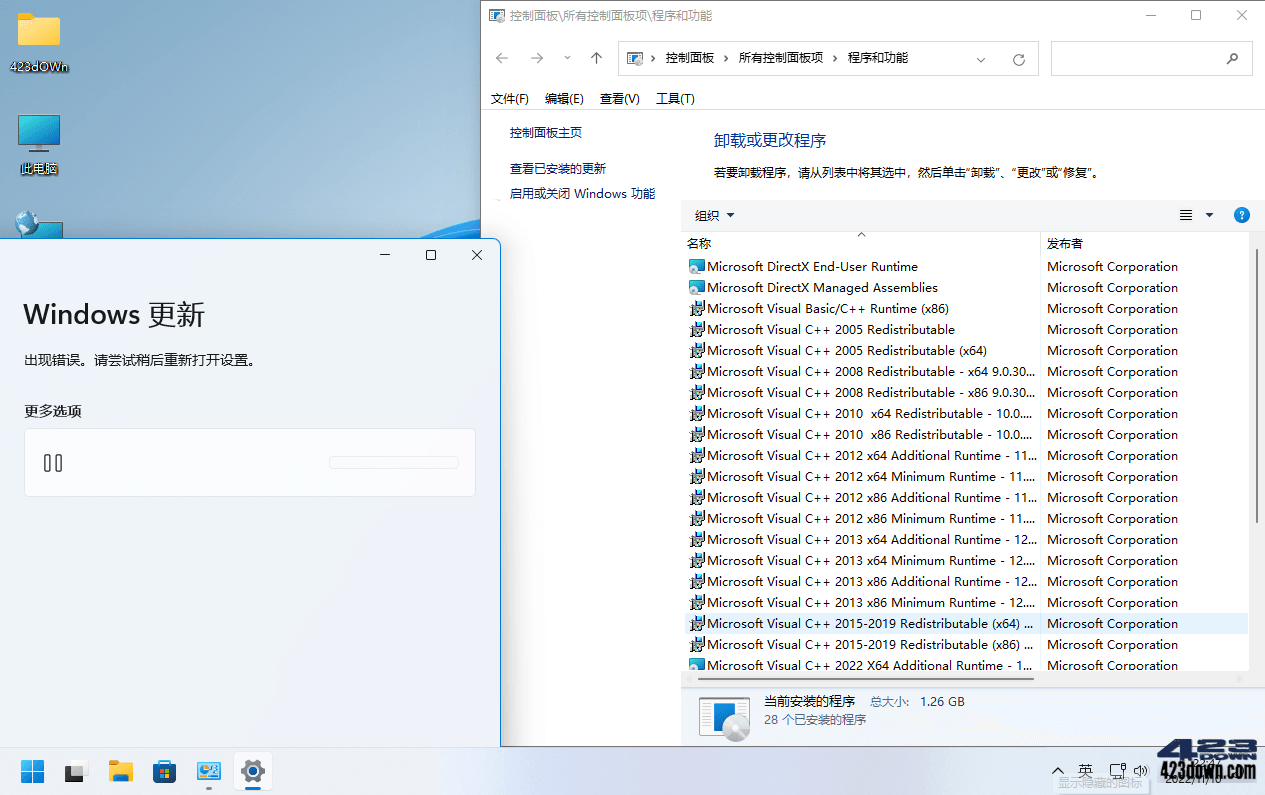The image size is (1265, 795).
Task: Click the refresh icon in address bar
Action: [1018, 58]
